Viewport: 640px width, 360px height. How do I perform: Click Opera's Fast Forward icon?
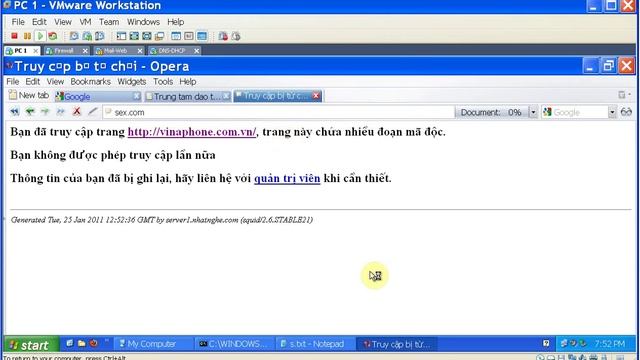tap(60, 111)
